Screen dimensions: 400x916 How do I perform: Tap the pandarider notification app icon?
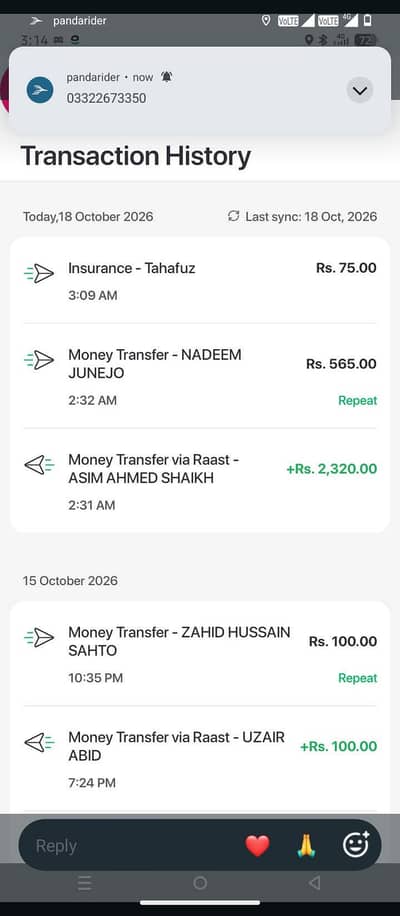[40, 90]
